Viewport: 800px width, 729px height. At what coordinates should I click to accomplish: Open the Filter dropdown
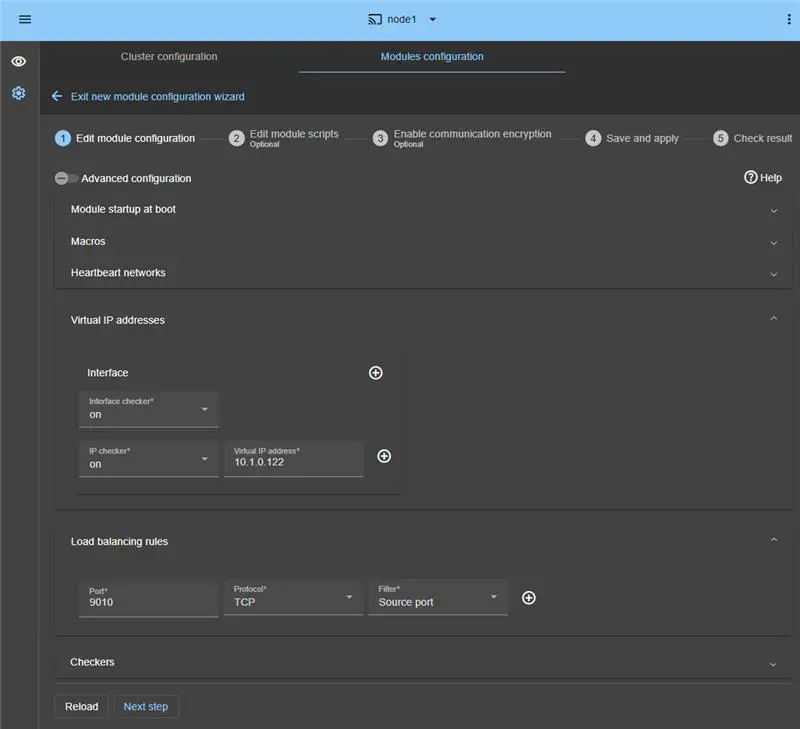(x=438, y=597)
